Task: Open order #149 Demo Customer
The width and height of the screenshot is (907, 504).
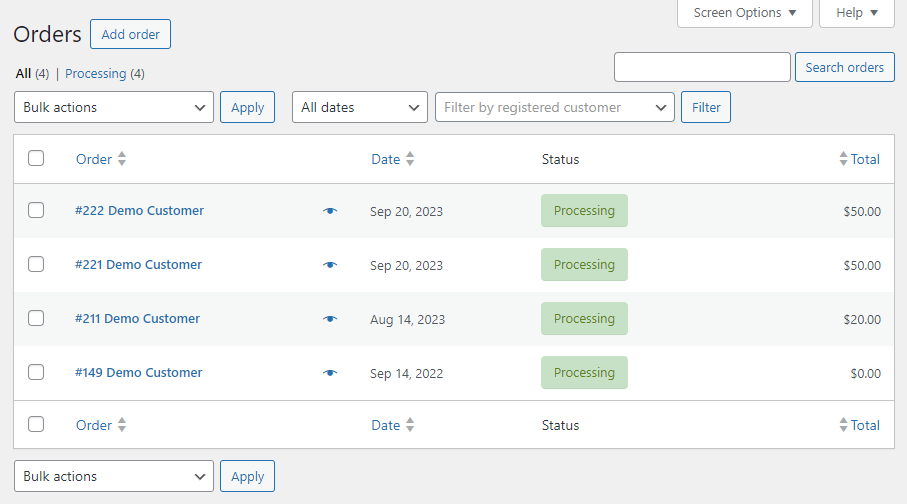Action: (138, 372)
